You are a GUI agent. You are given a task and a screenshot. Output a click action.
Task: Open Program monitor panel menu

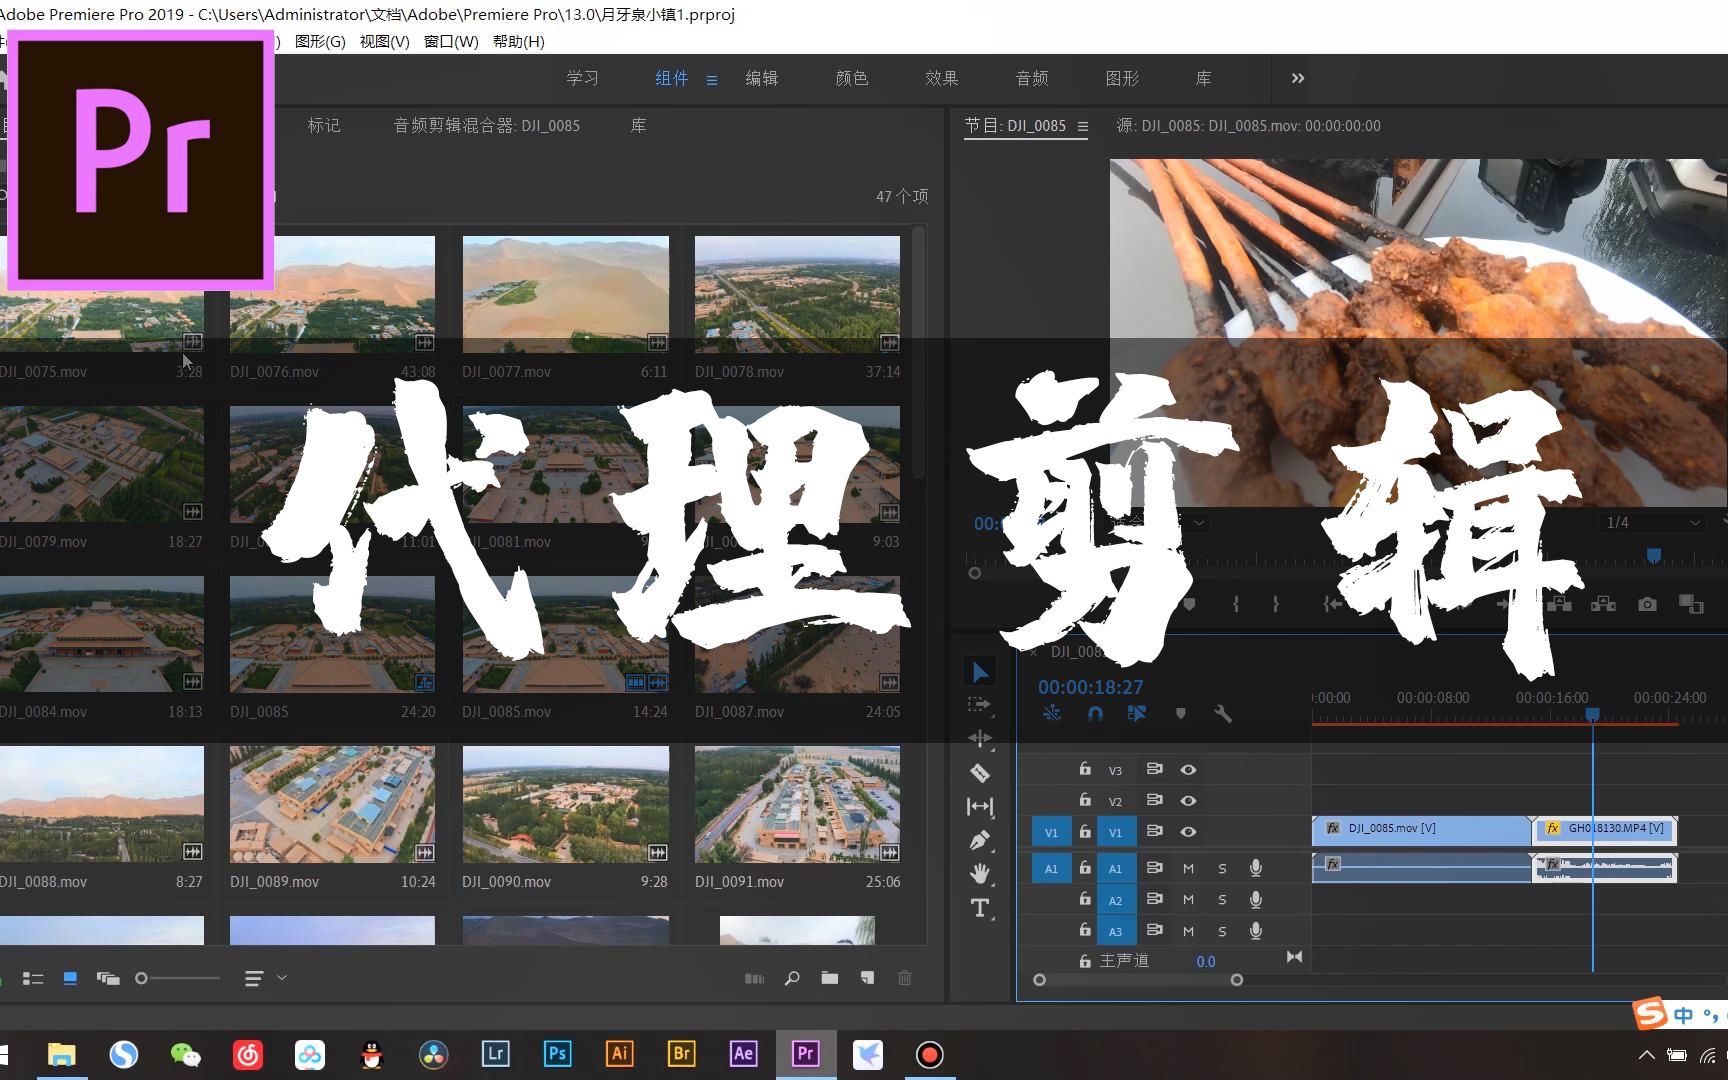(1083, 126)
